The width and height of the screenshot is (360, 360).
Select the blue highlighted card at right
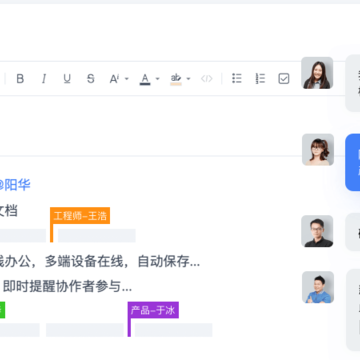[353, 162]
